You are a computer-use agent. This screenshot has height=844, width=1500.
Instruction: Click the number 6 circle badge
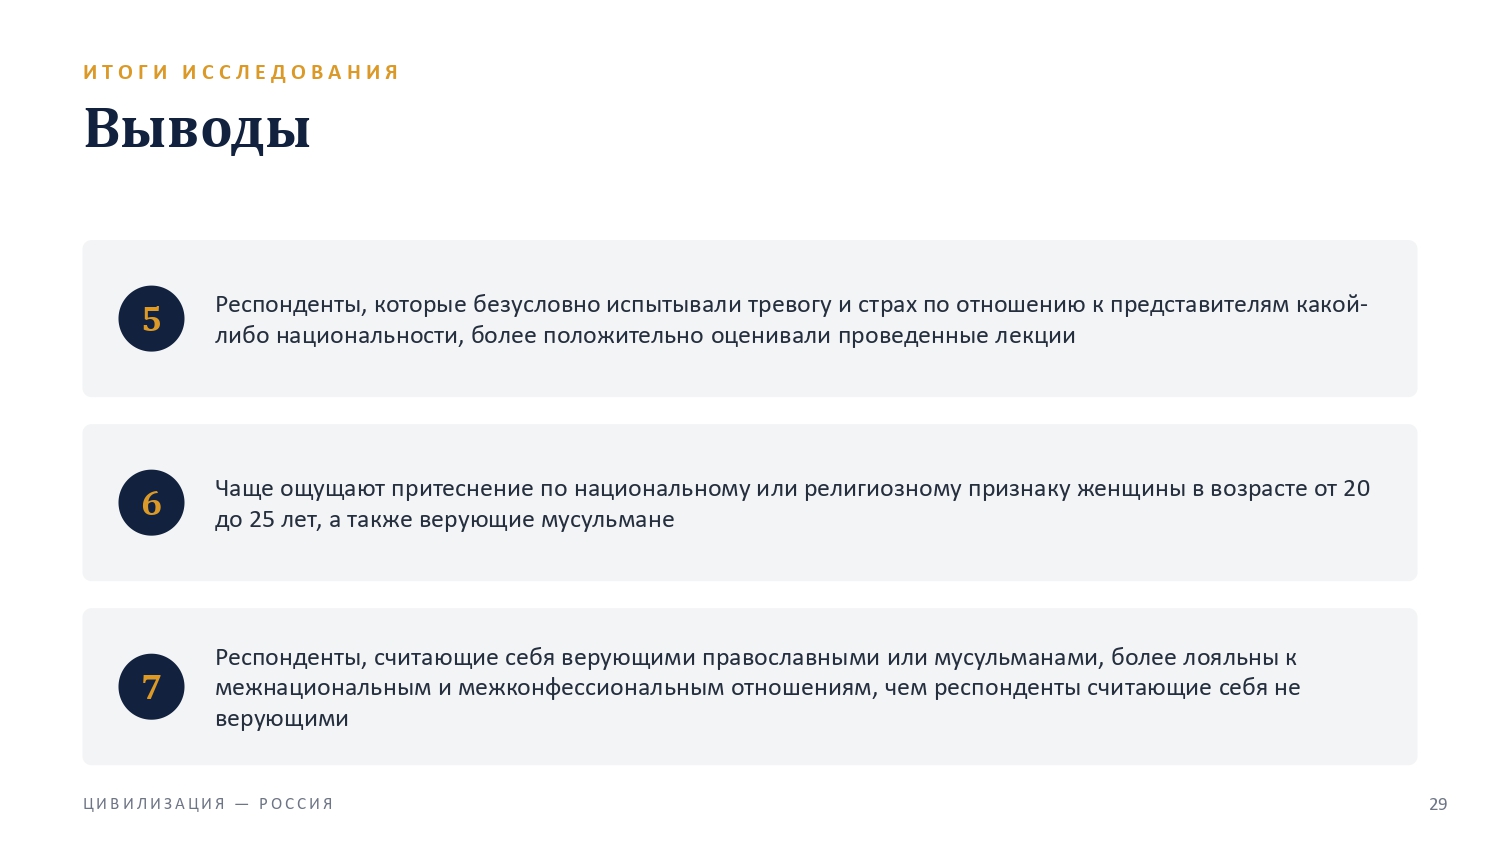click(x=151, y=503)
